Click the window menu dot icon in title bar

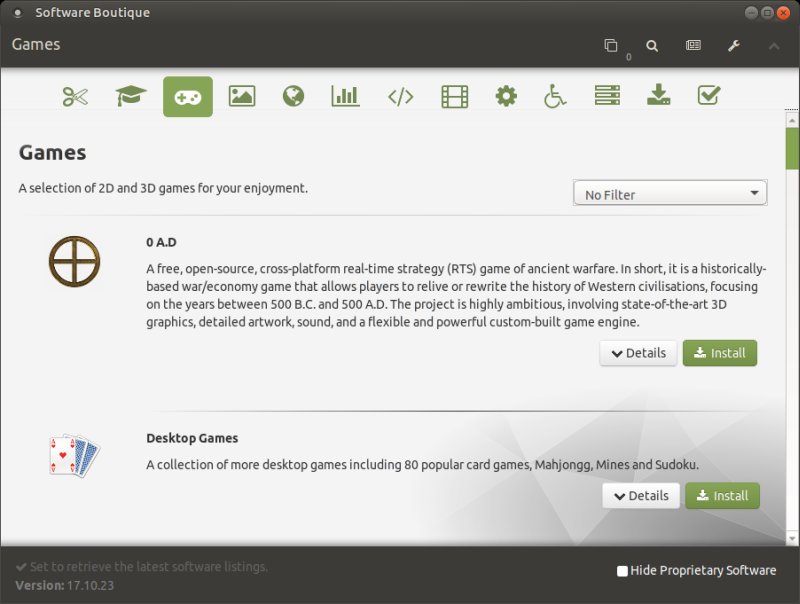pyautogui.click(x=17, y=13)
